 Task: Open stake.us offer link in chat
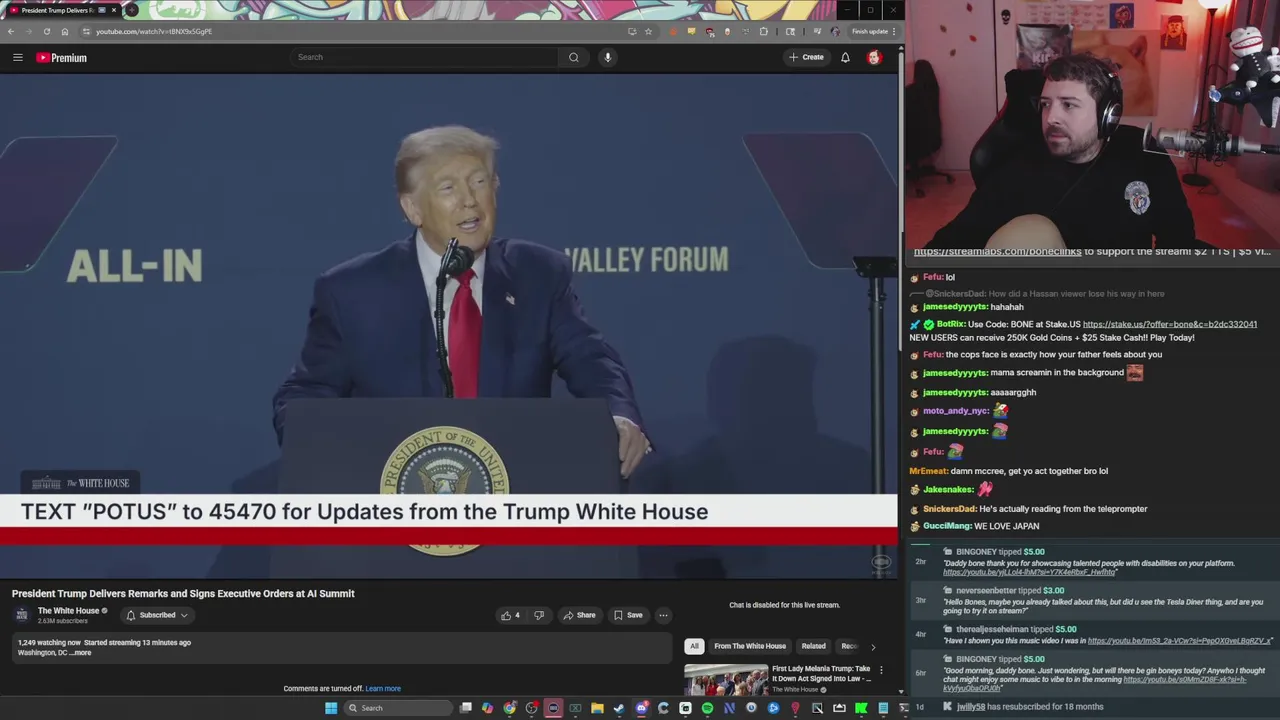pos(1170,325)
